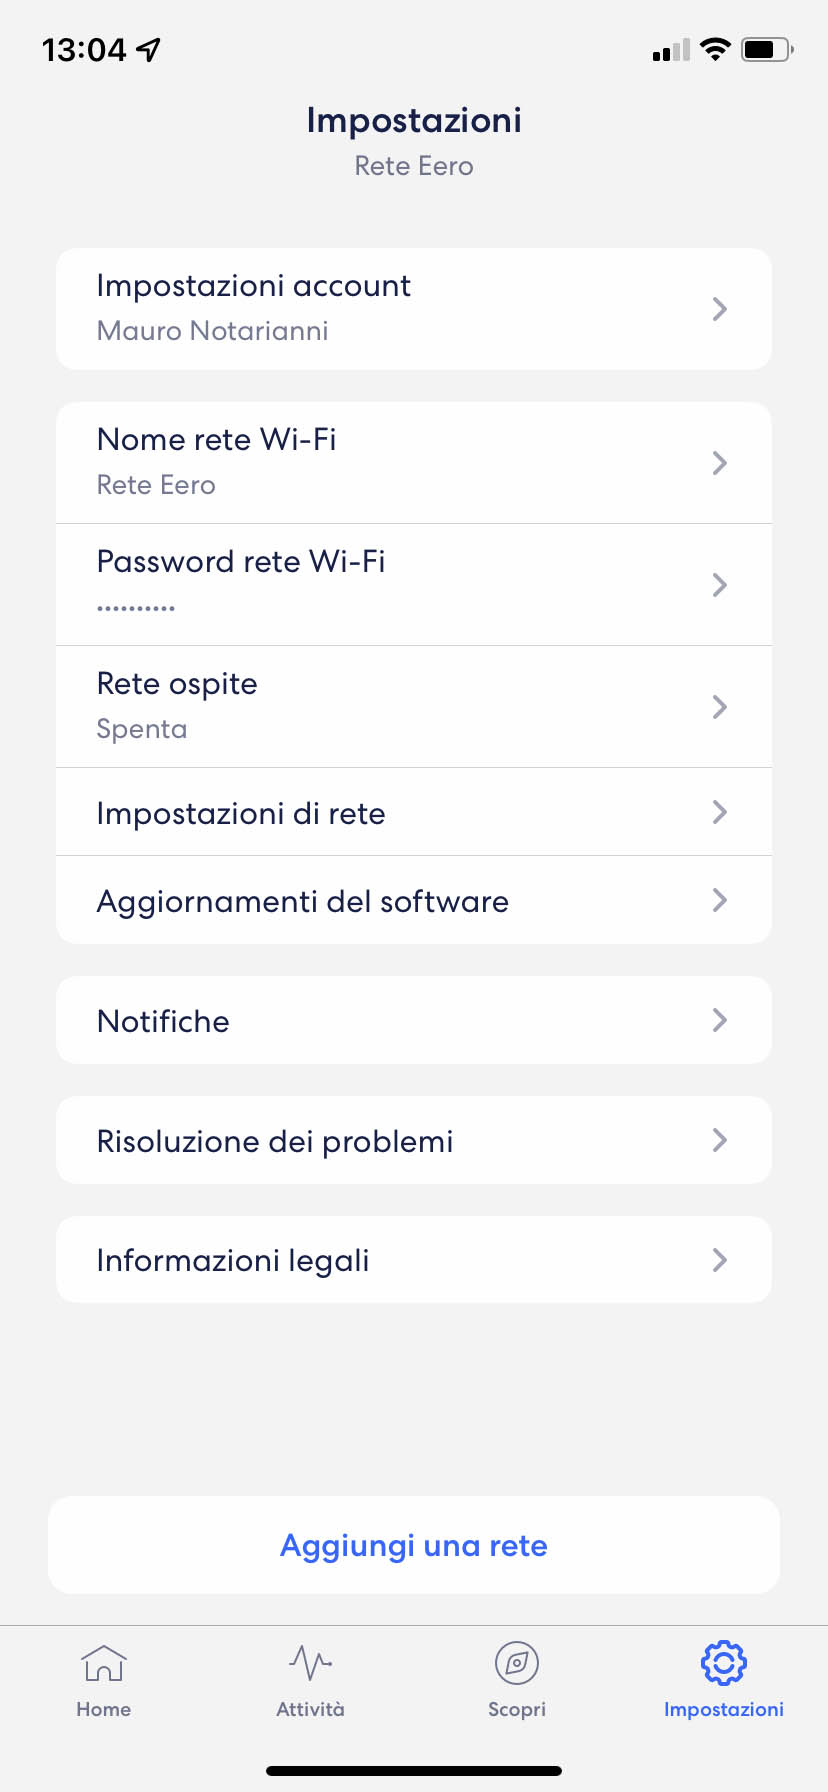Tap the location arrow status icon
Screen dimensions: 828x1792
(x=149, y=49)
